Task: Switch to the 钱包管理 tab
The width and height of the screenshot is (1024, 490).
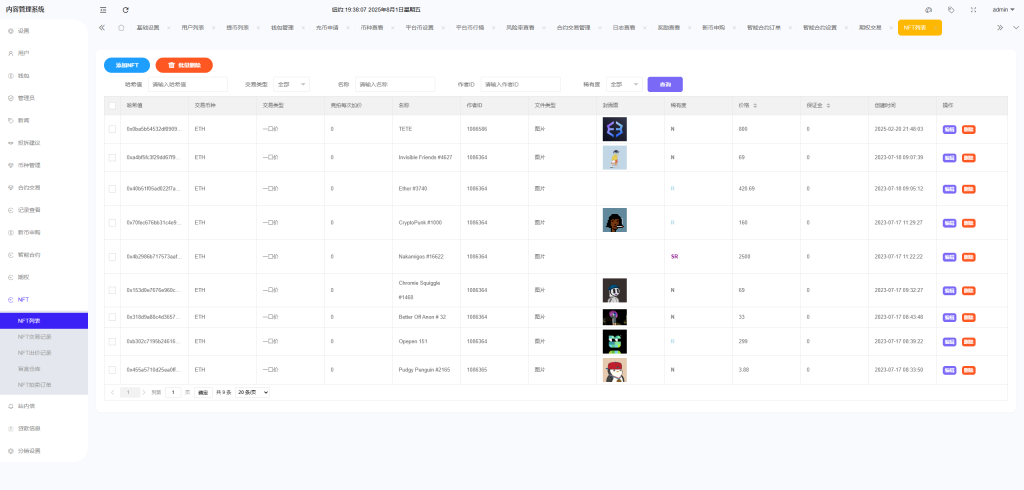Action: [x=281, y=28]
